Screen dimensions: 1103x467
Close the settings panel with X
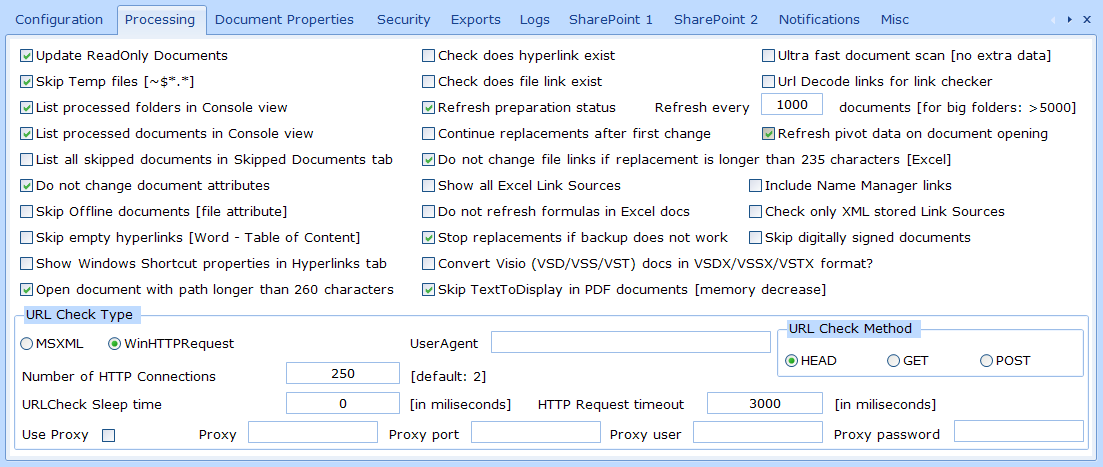pyautogui.click(x=1087, y=19)
